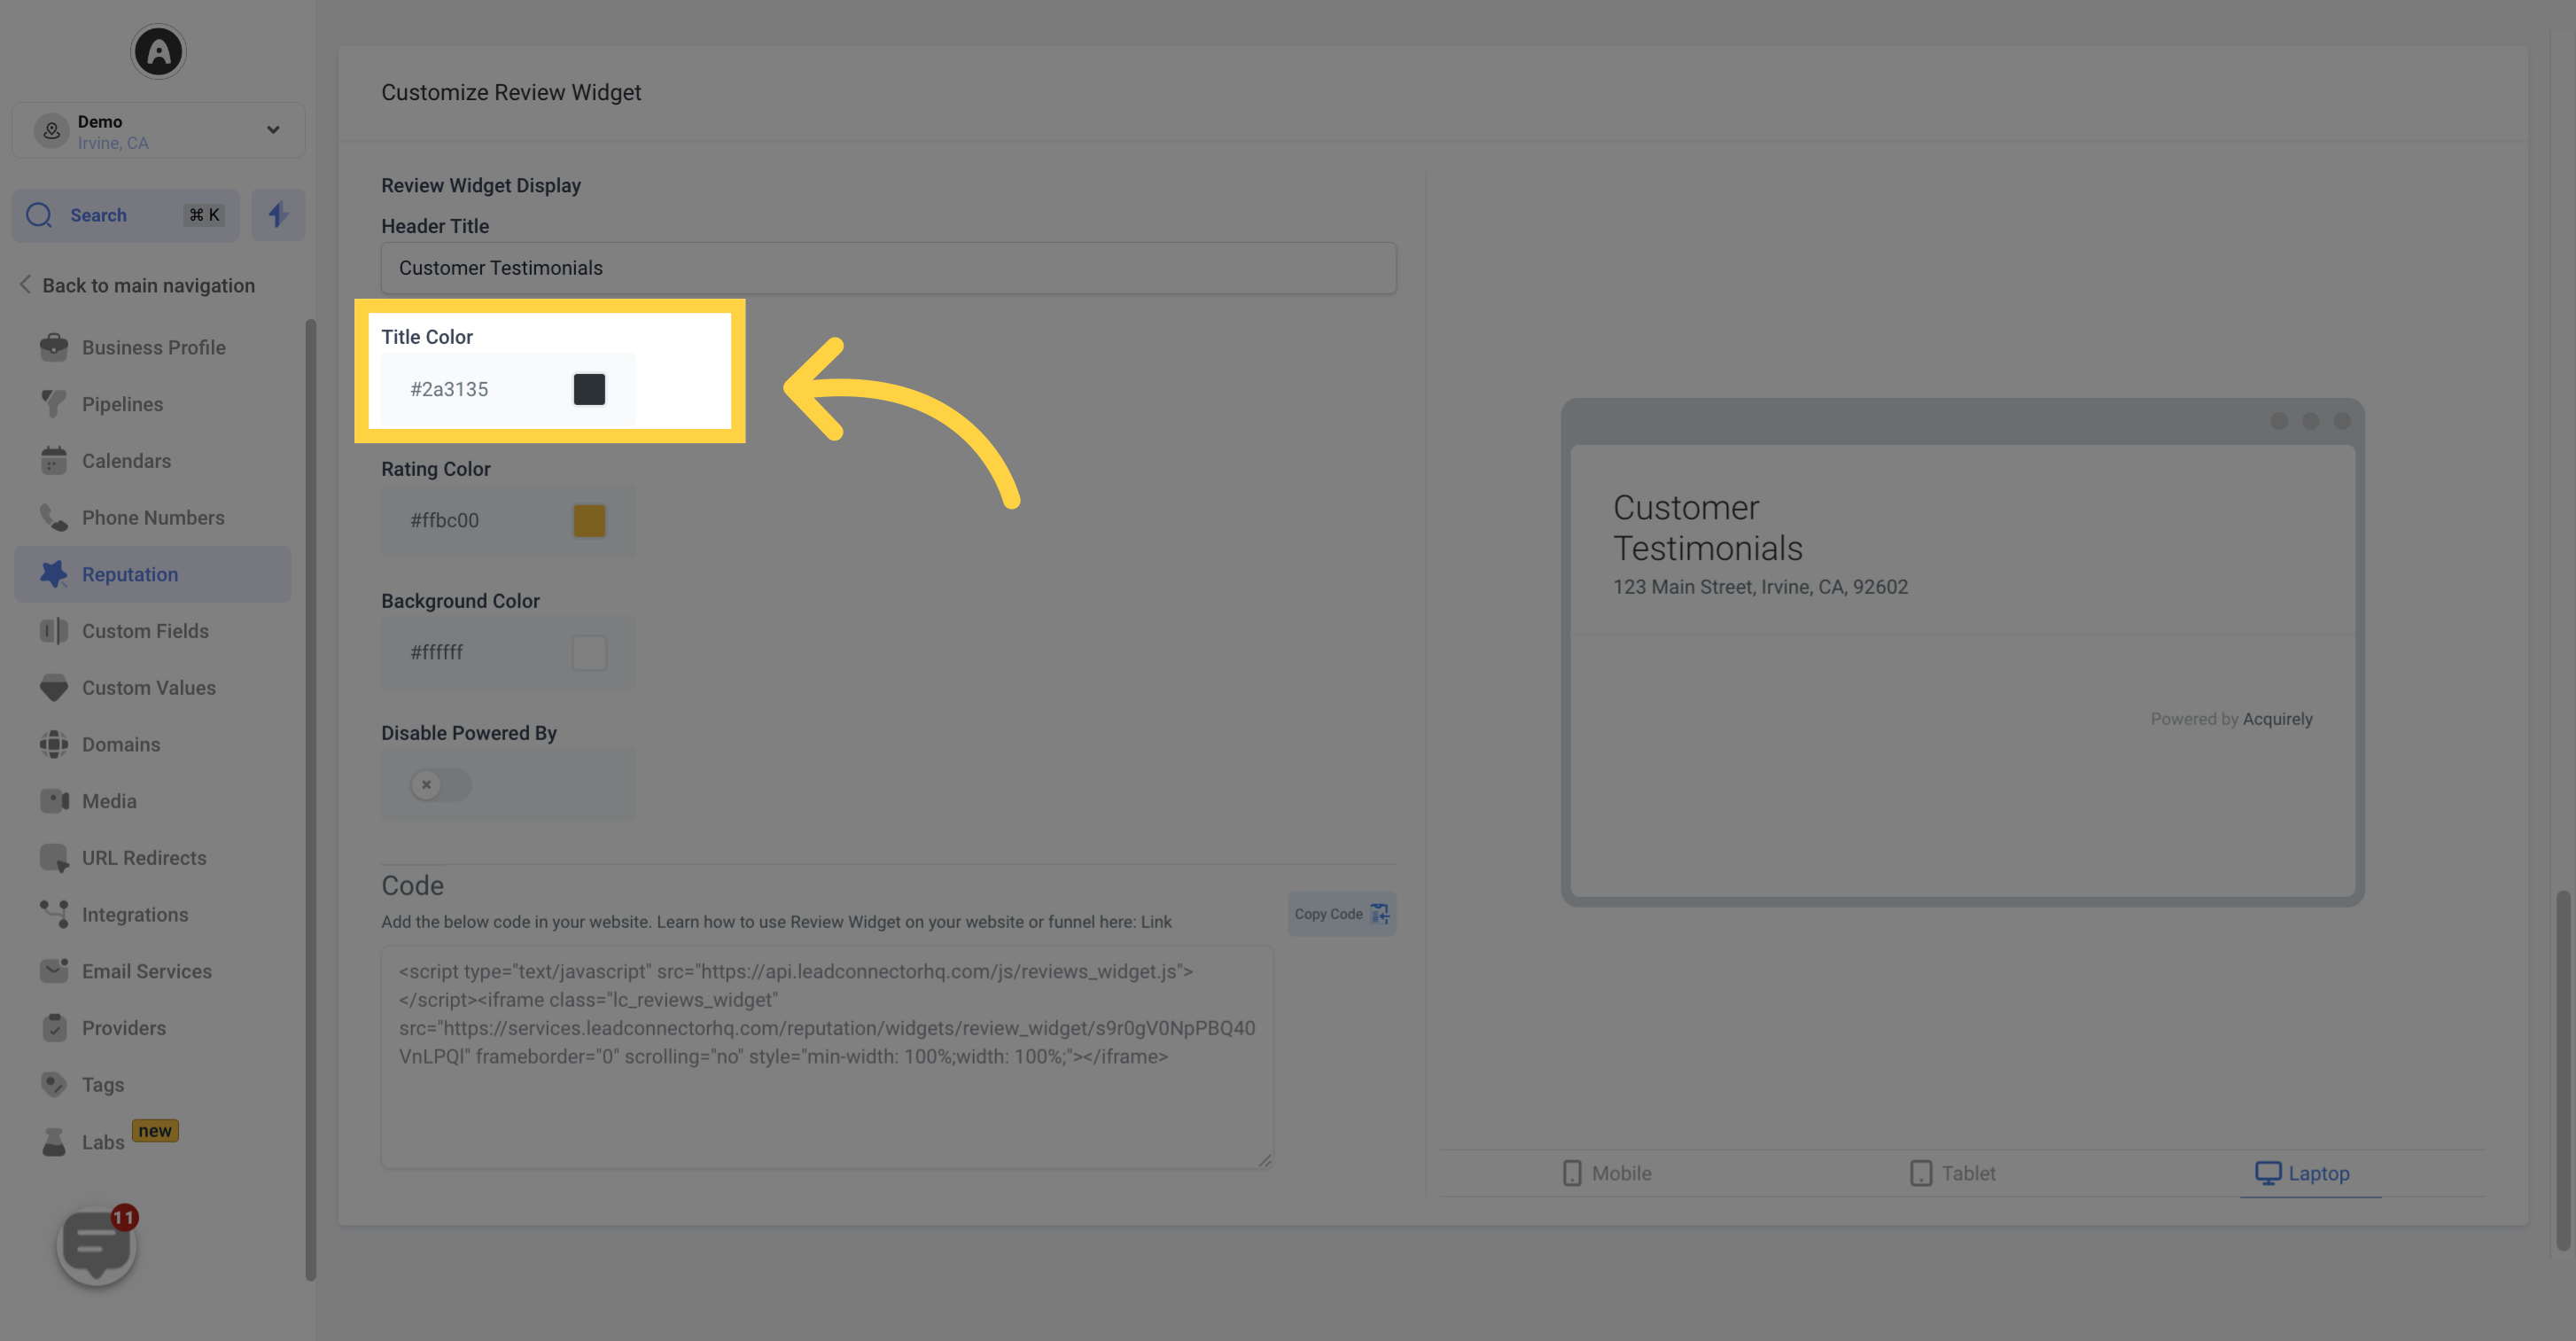Click the Pipelines funnel icon
Viewport: 2576px width, 1341px height.
coord(54,404)
